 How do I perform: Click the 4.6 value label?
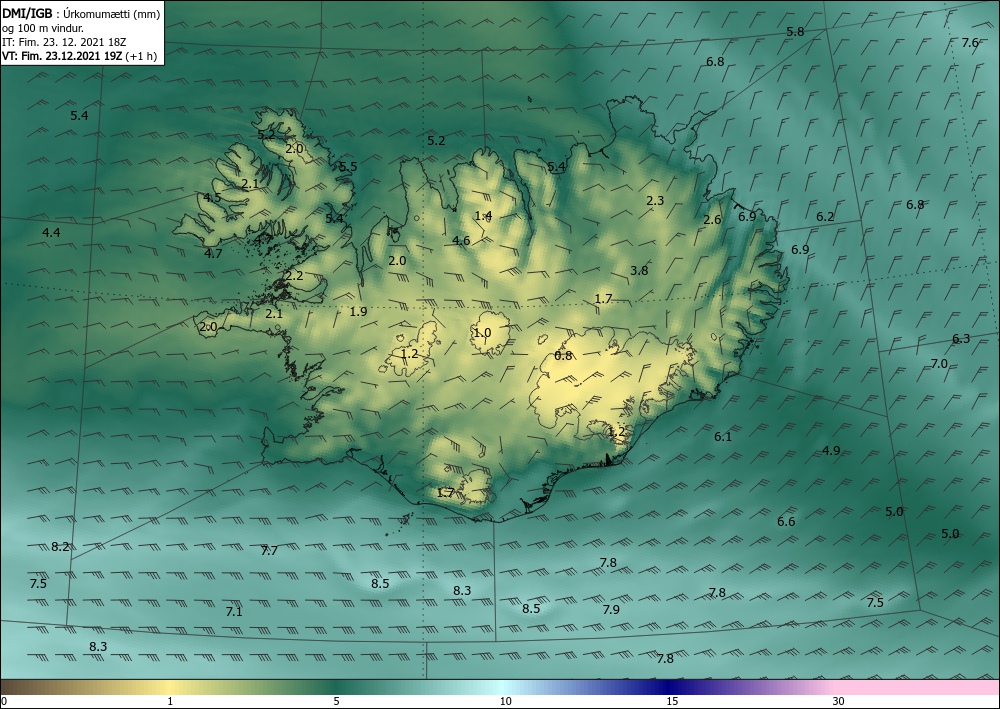(461, 240)
